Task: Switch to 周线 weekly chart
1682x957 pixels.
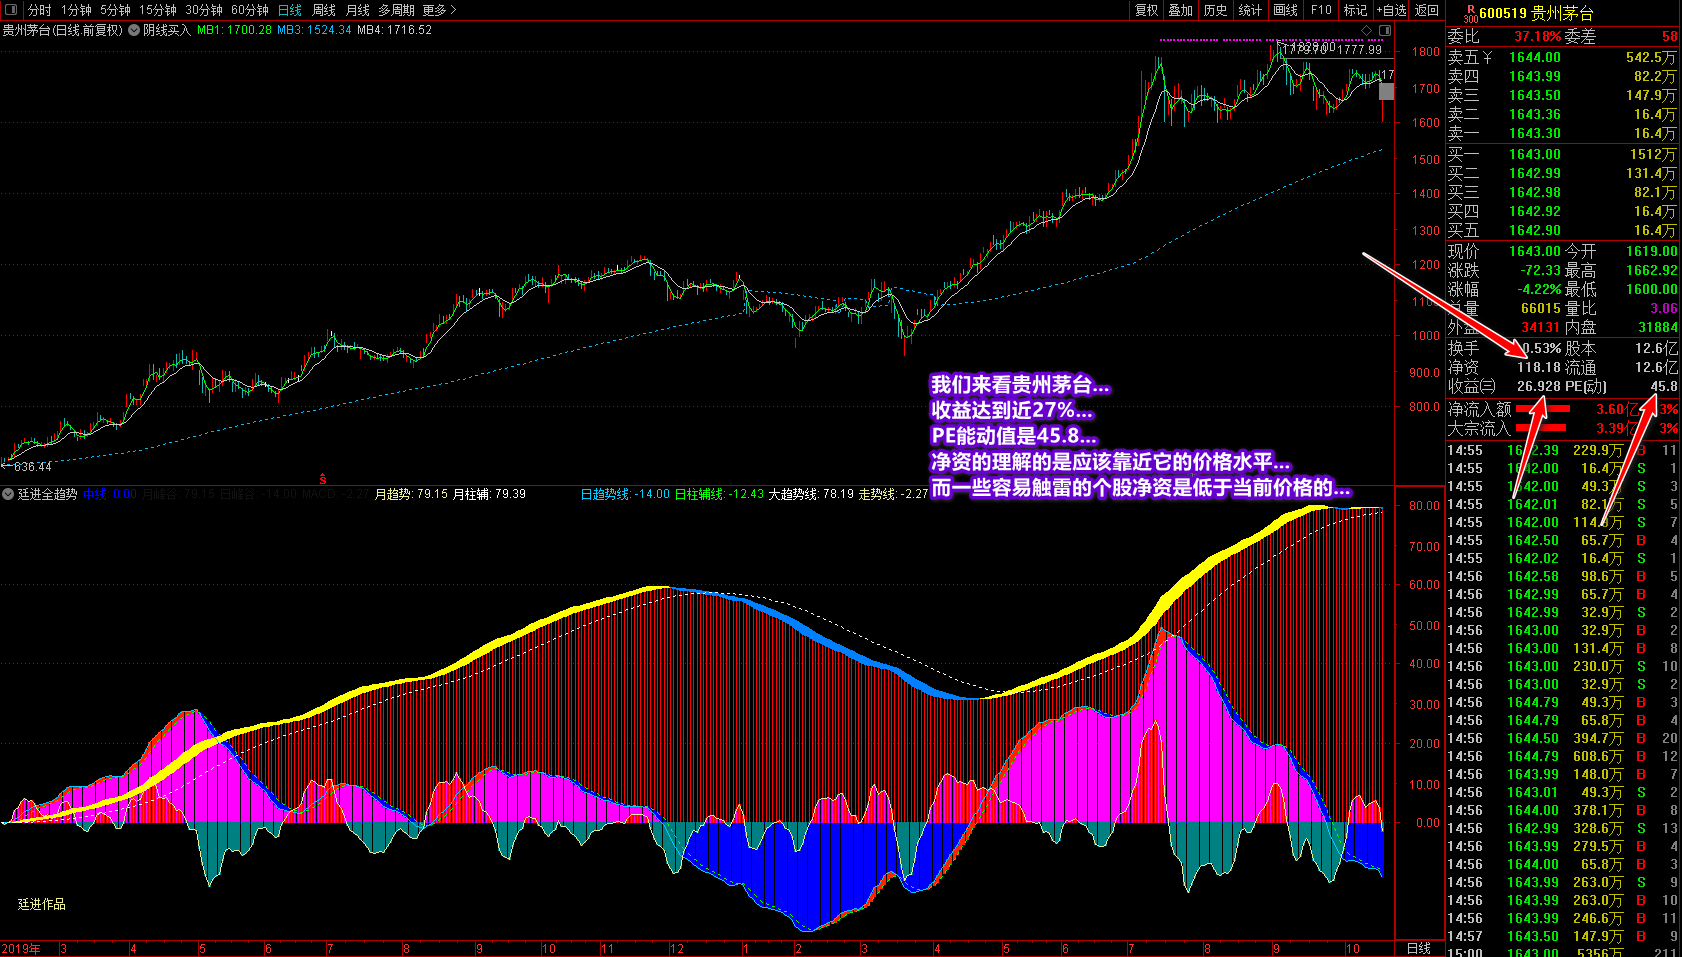Action: tap(324, 10)
